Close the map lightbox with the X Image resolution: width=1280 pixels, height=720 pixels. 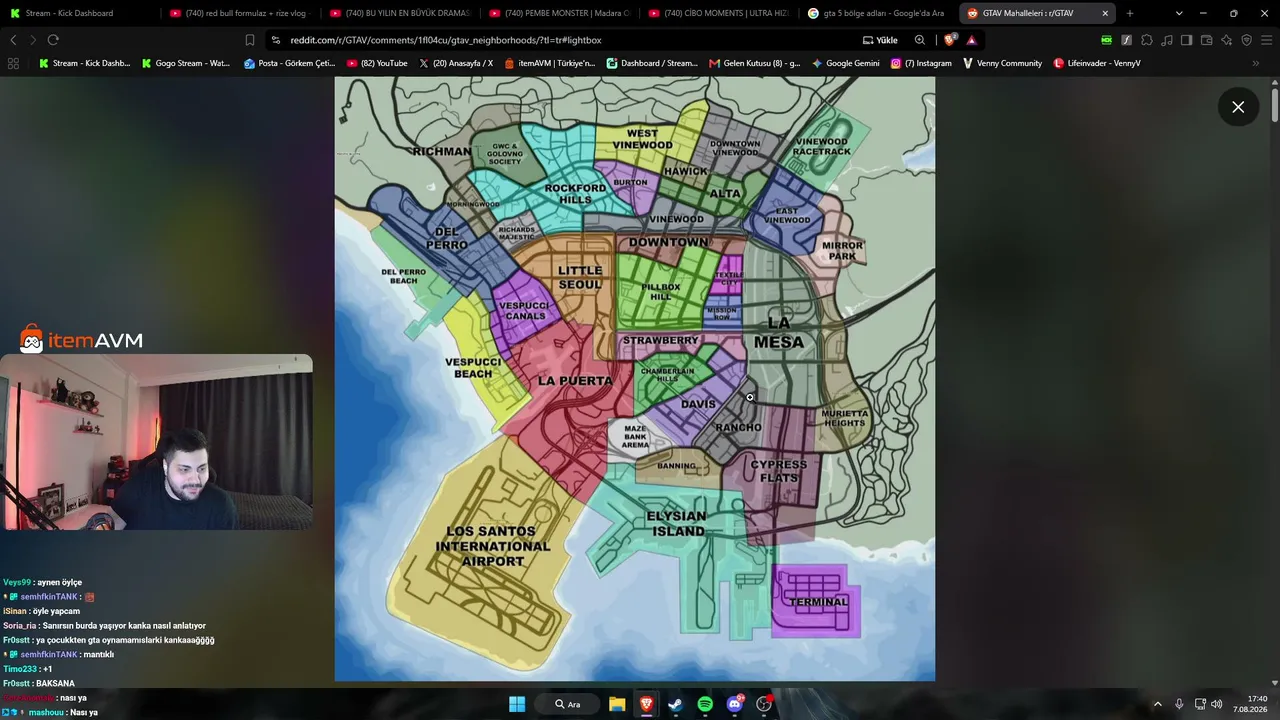tap(1238, 107)
